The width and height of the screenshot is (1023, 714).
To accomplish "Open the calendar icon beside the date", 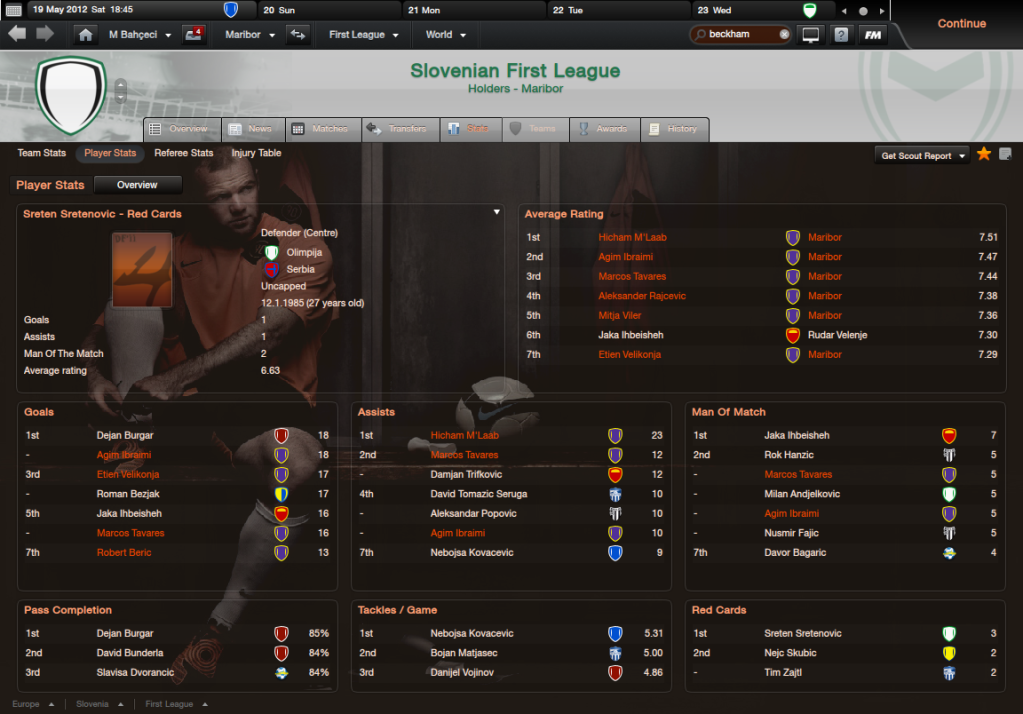I will coord(14,10).
